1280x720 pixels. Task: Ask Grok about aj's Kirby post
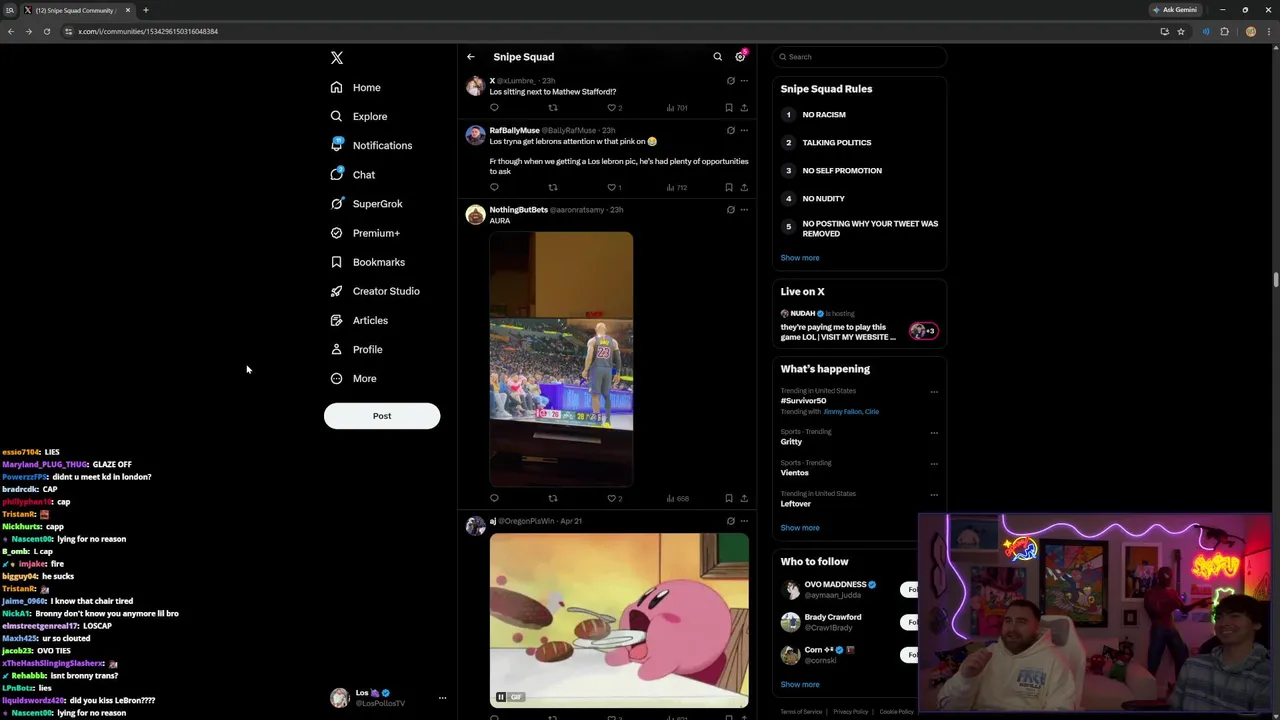click(730, 521)
